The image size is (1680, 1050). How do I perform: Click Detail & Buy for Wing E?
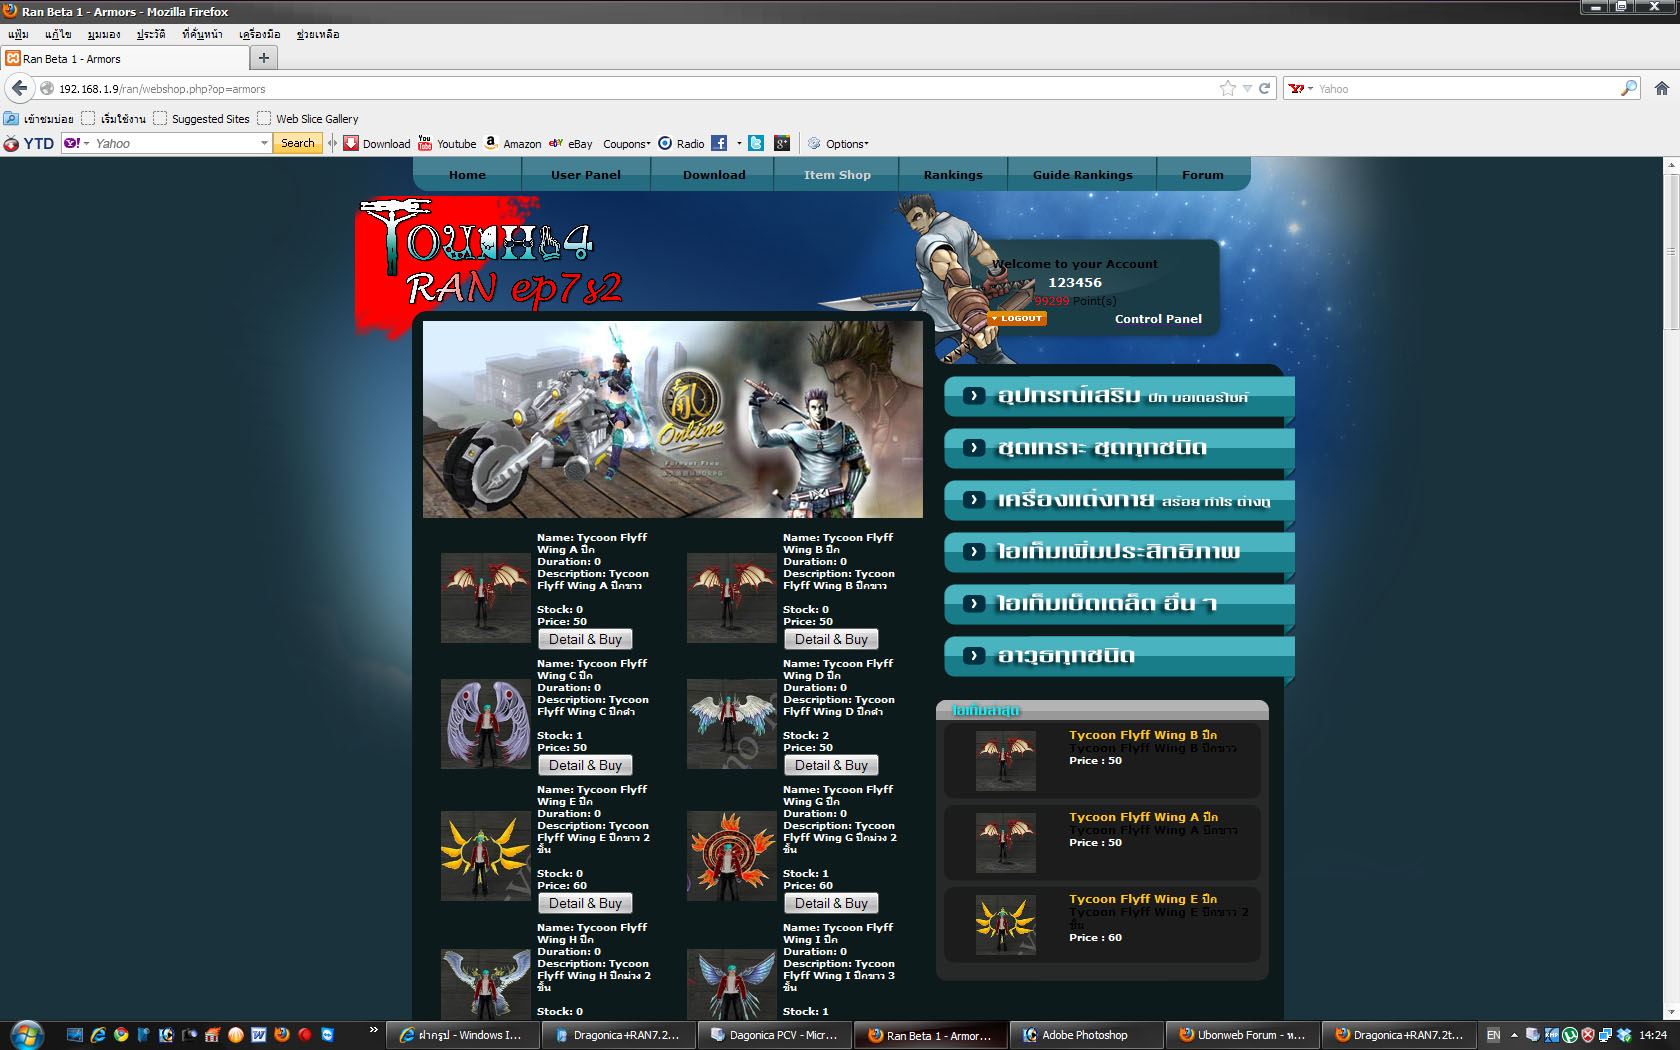[x=585, y=903]
